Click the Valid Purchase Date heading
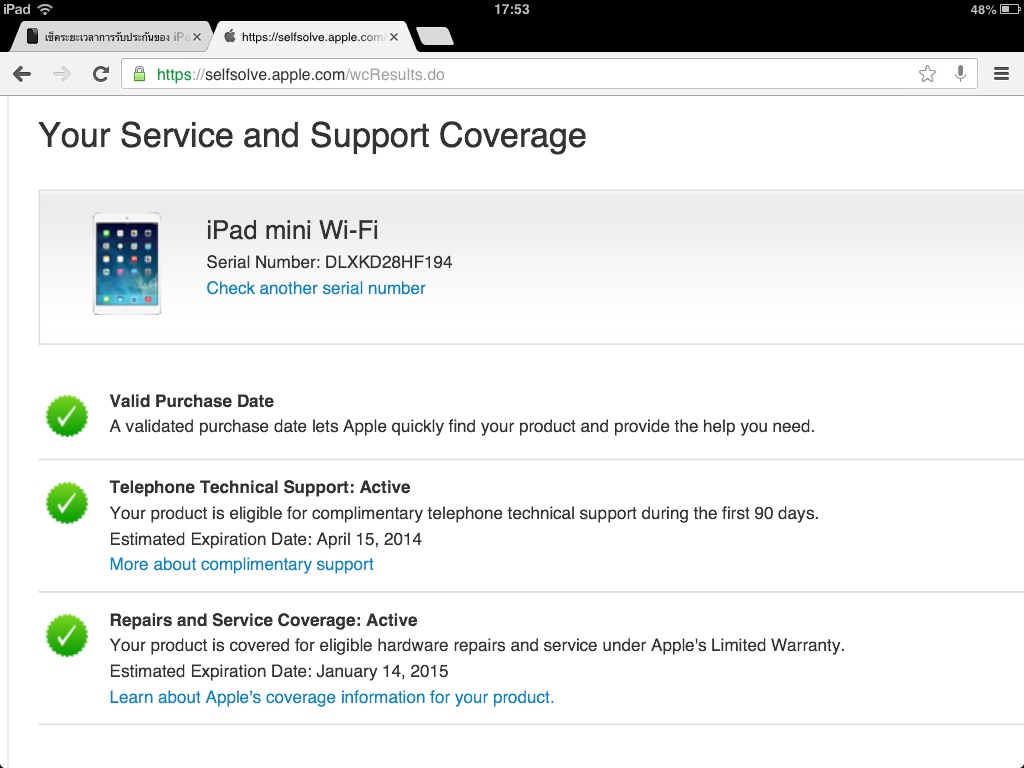Viewport: 1024px width, 768px height. (x=191, y=401)
